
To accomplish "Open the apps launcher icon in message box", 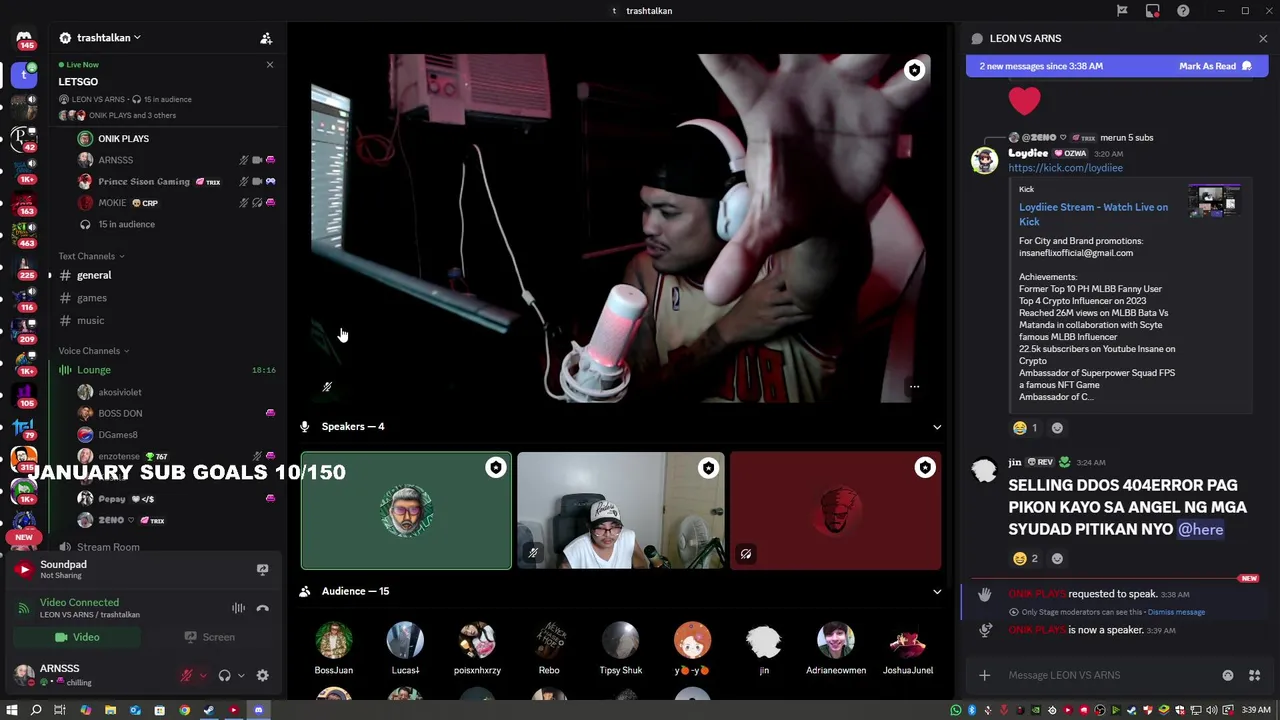I will coord(1254,675).
